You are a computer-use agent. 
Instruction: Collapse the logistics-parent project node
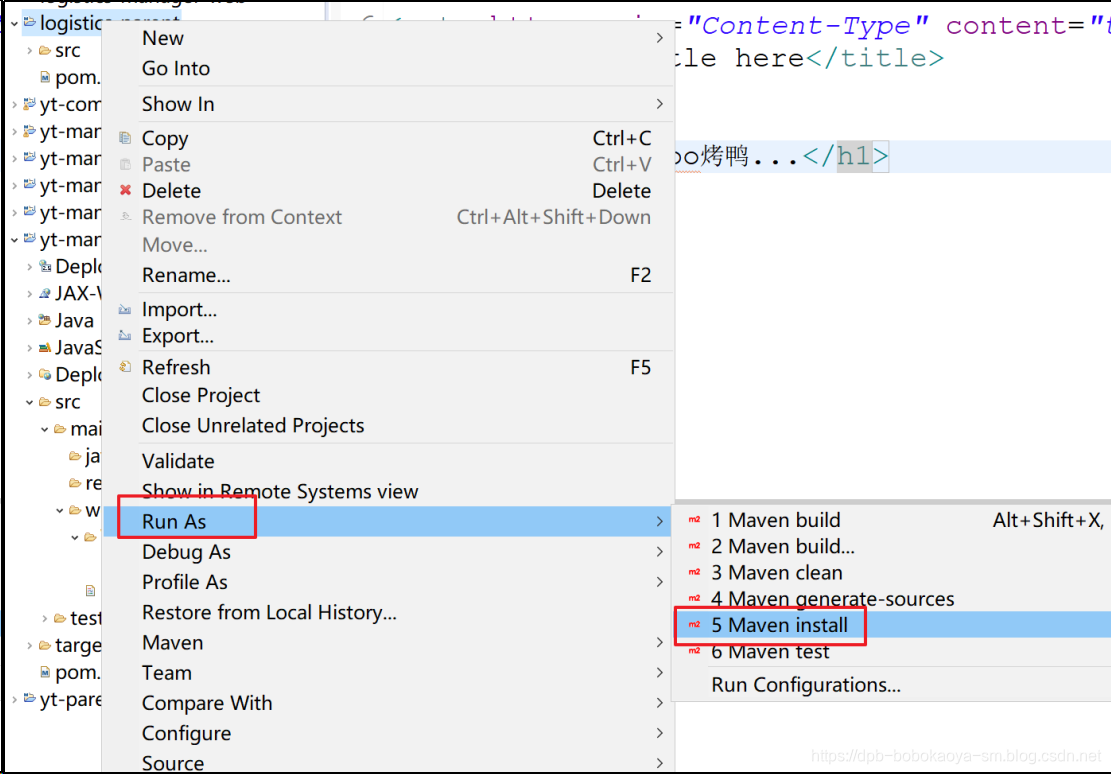pyautogui.click(x=14, y=23)
